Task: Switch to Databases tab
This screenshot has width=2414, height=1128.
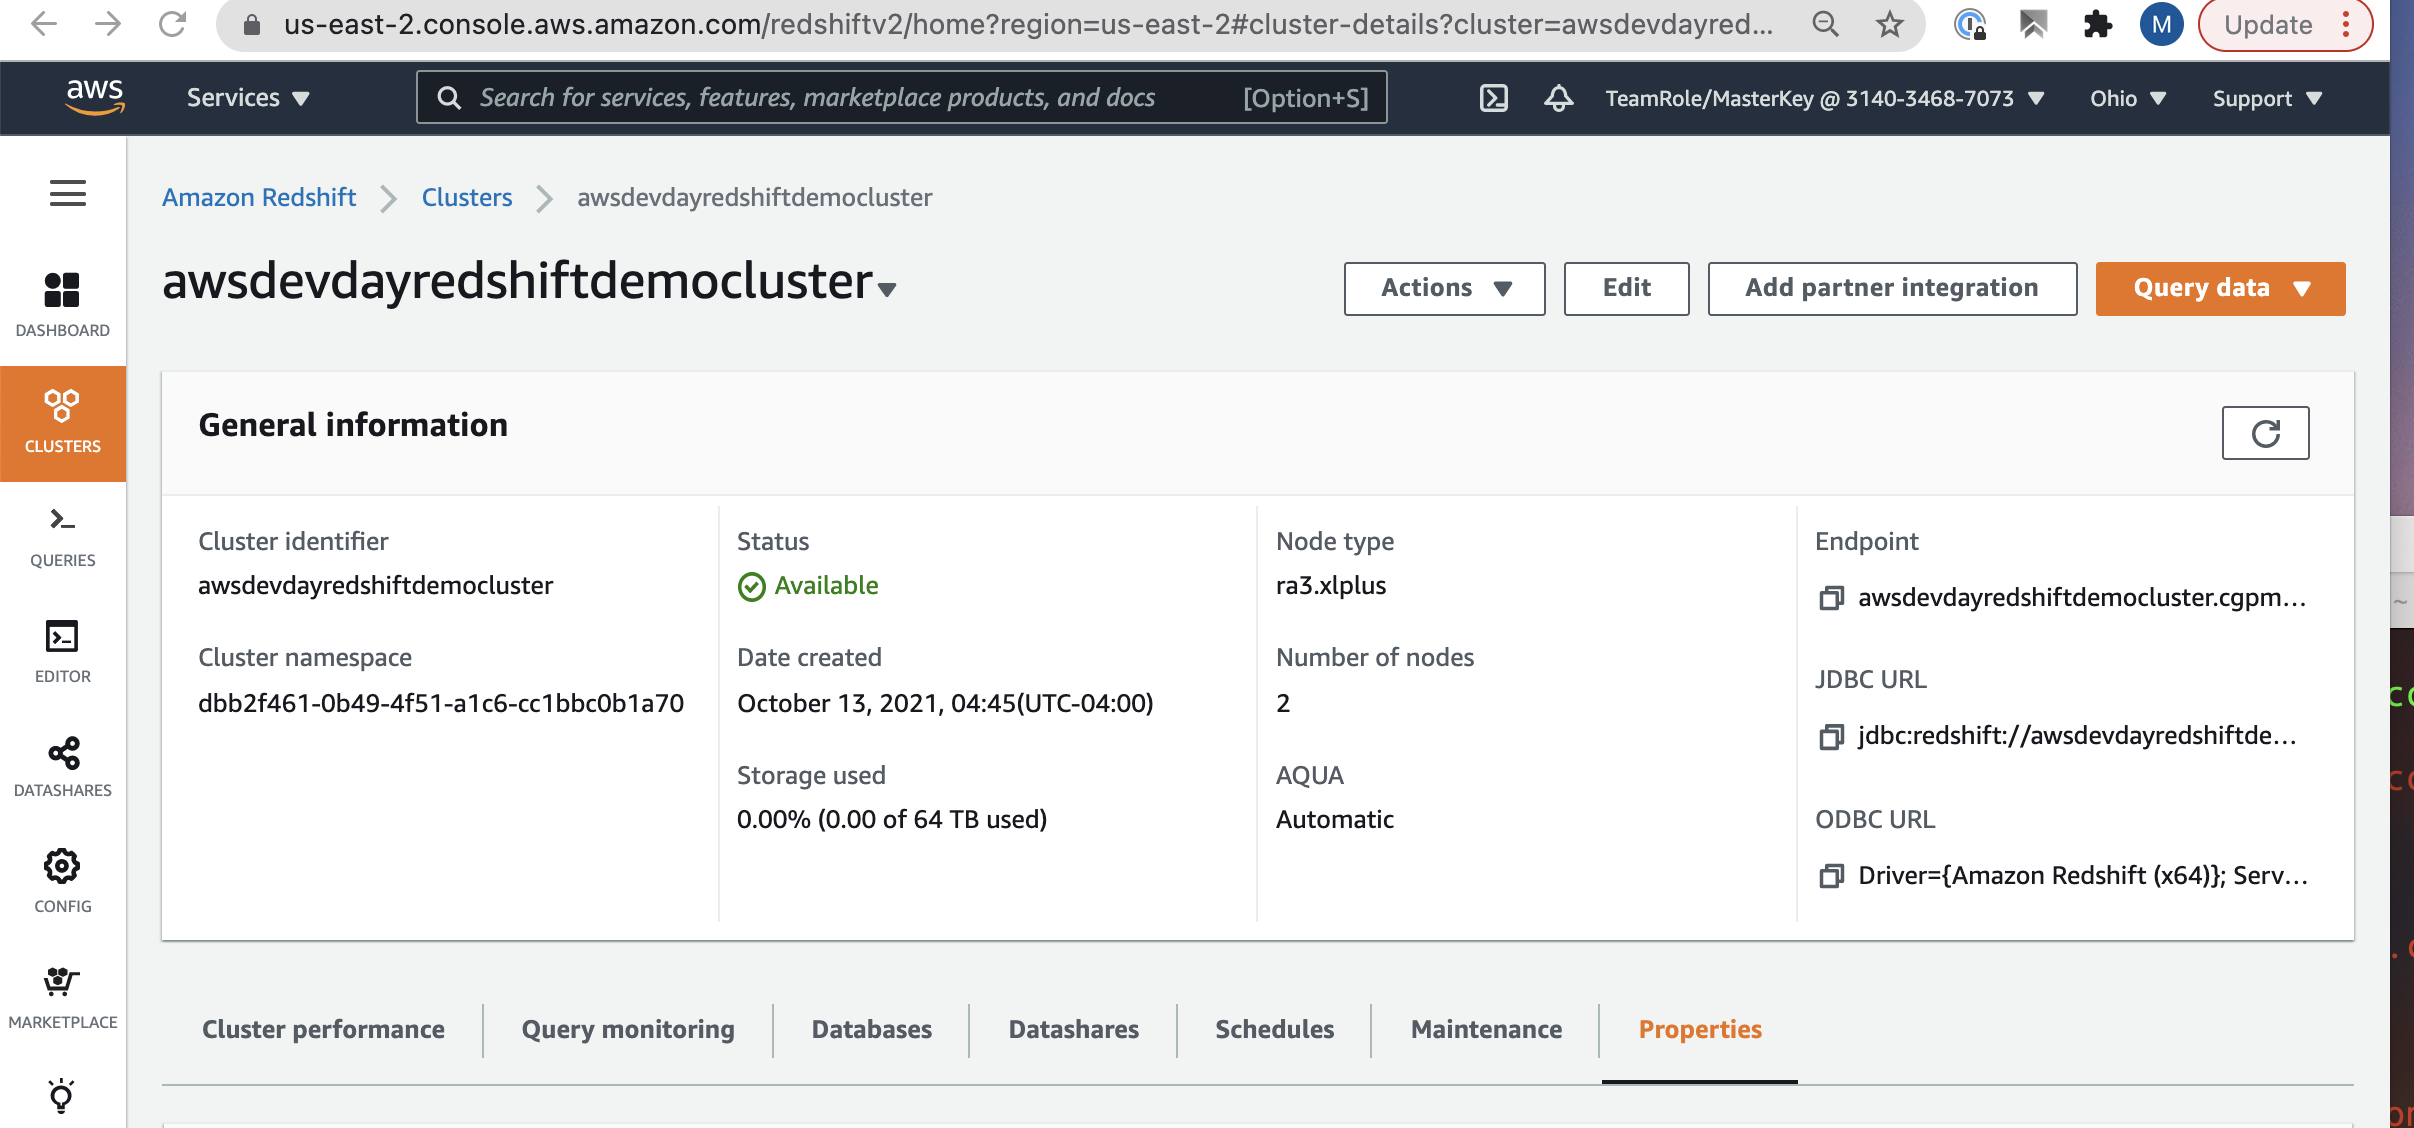Action: point(871,1030)
